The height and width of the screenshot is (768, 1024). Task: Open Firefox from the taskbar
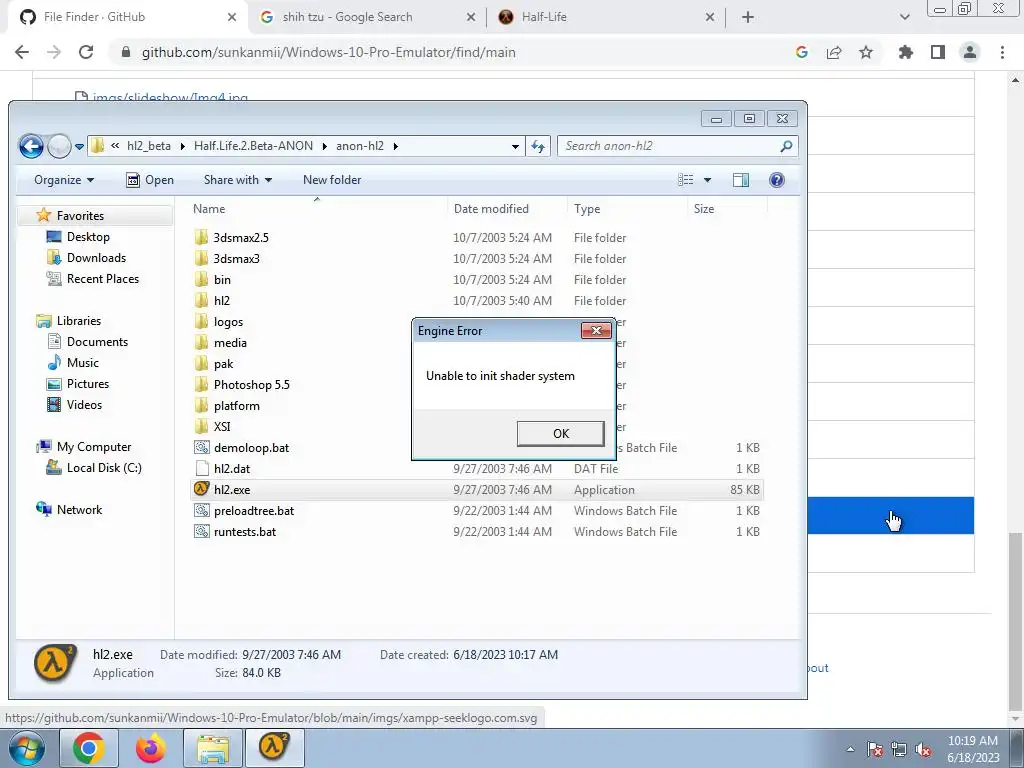[x=151, y=748]
